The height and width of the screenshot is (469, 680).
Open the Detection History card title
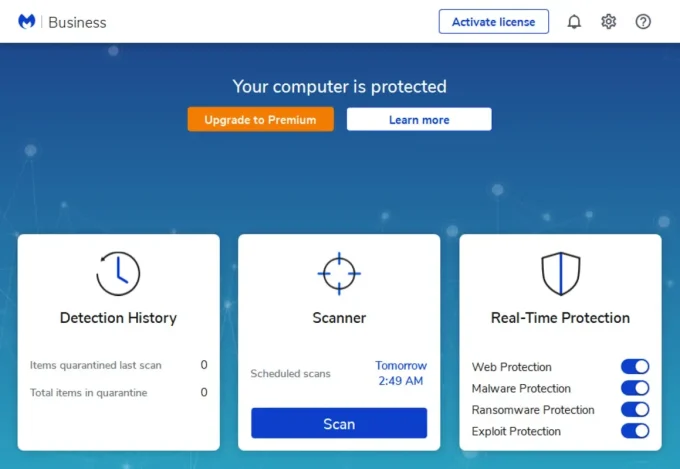click(x=118, y=318)
